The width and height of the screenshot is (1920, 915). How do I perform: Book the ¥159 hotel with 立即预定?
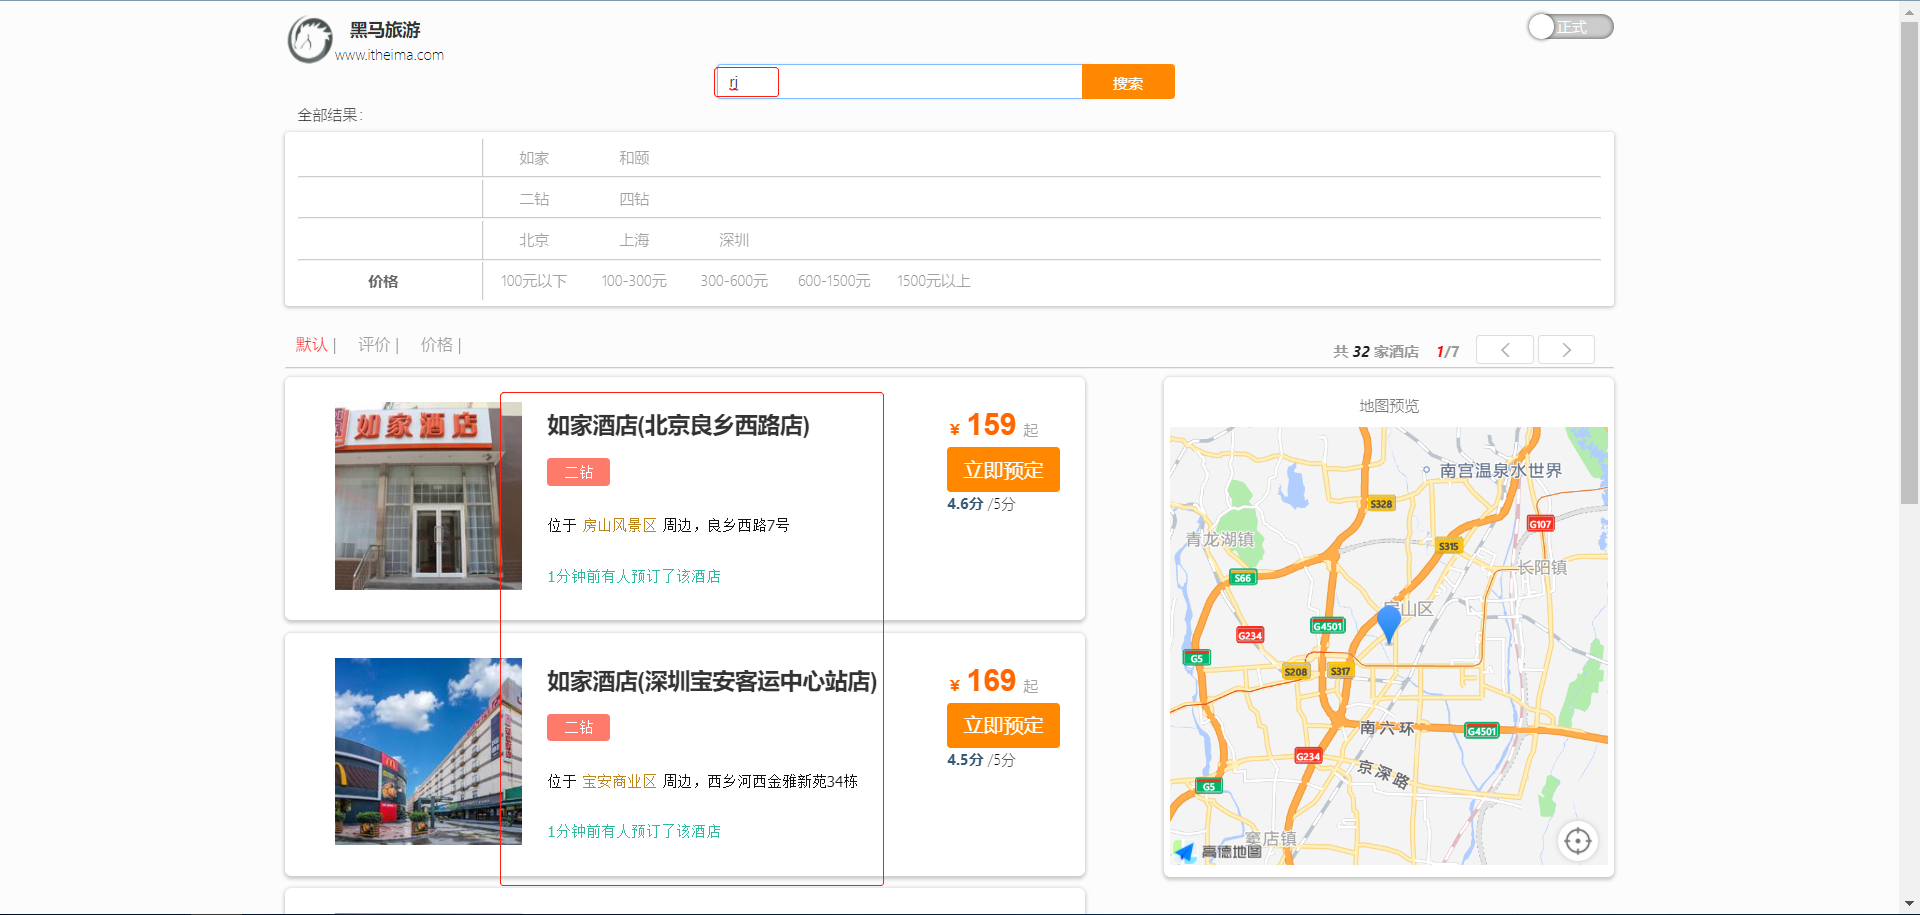pyautogui.click(x=1003, y=470)
